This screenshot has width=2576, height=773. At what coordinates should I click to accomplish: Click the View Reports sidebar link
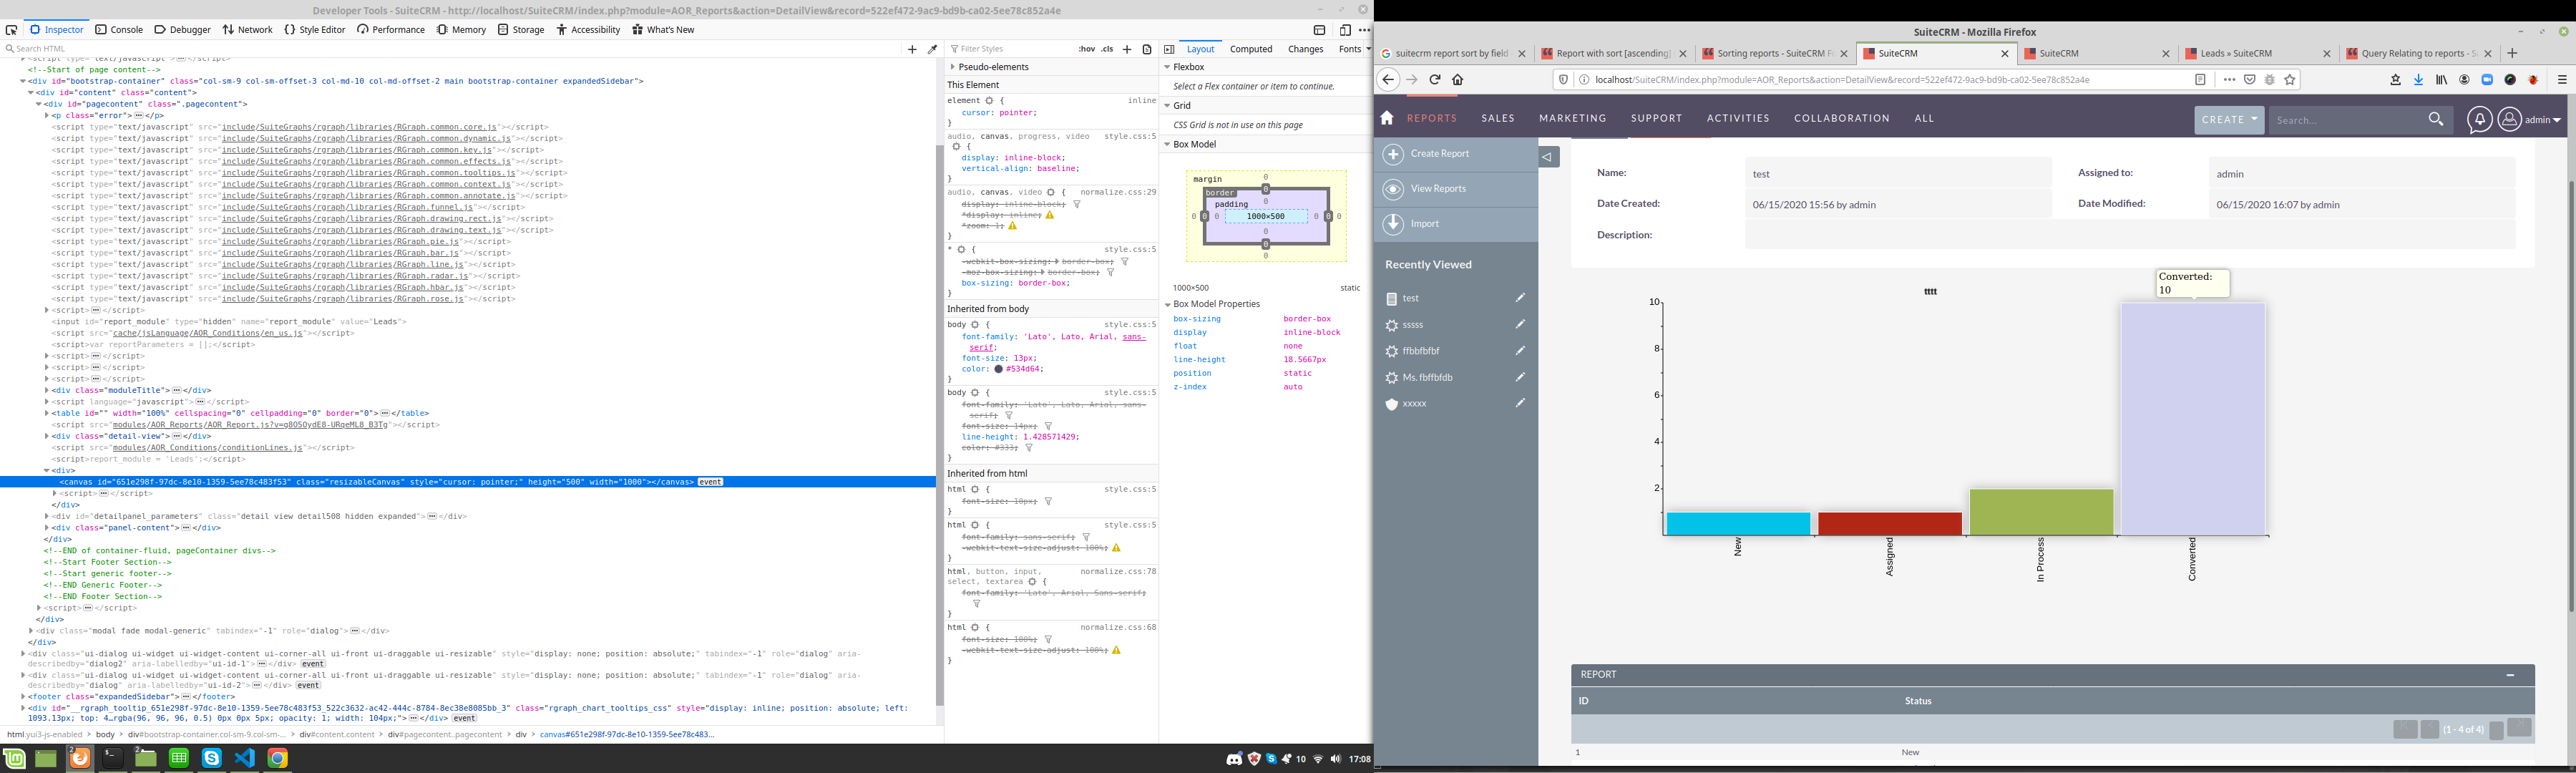[1438, 188]
